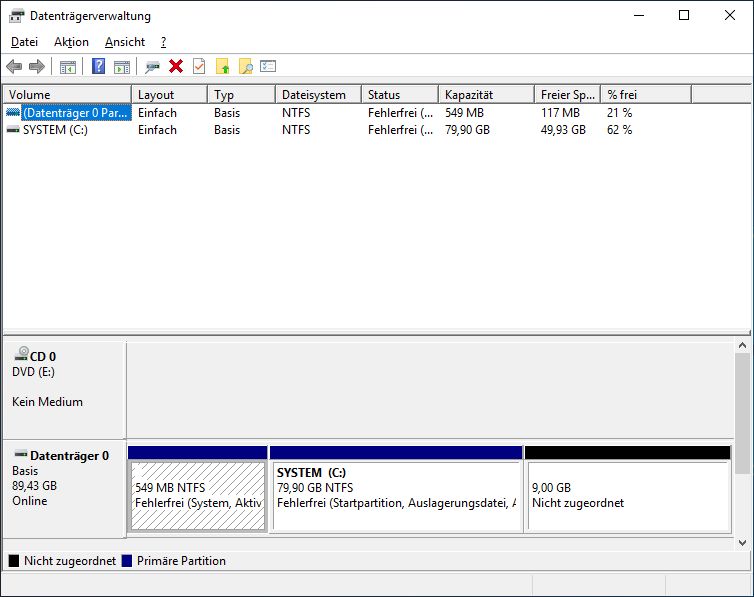Click the settings list toolbar icon

268,66
